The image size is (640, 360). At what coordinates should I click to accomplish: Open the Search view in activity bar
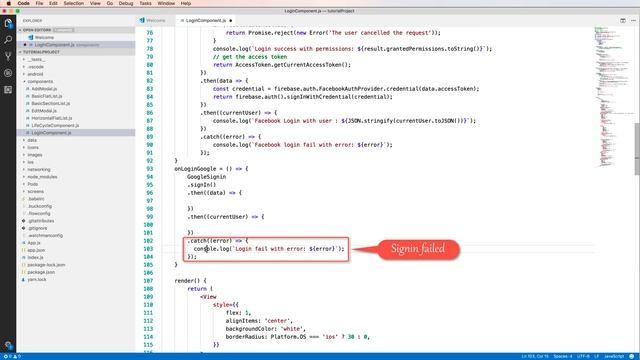pyautogui.click(x=8, y=40)
